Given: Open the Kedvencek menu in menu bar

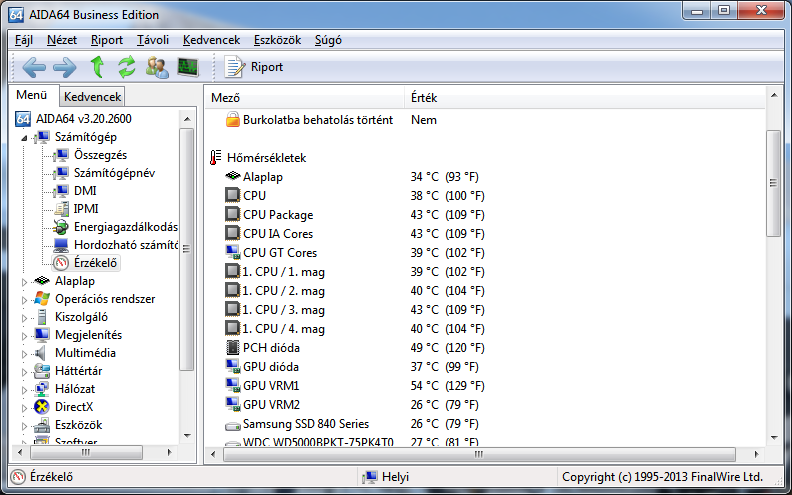Looking at the screenshot, I should pyautogui.click(x=211, y=40).
